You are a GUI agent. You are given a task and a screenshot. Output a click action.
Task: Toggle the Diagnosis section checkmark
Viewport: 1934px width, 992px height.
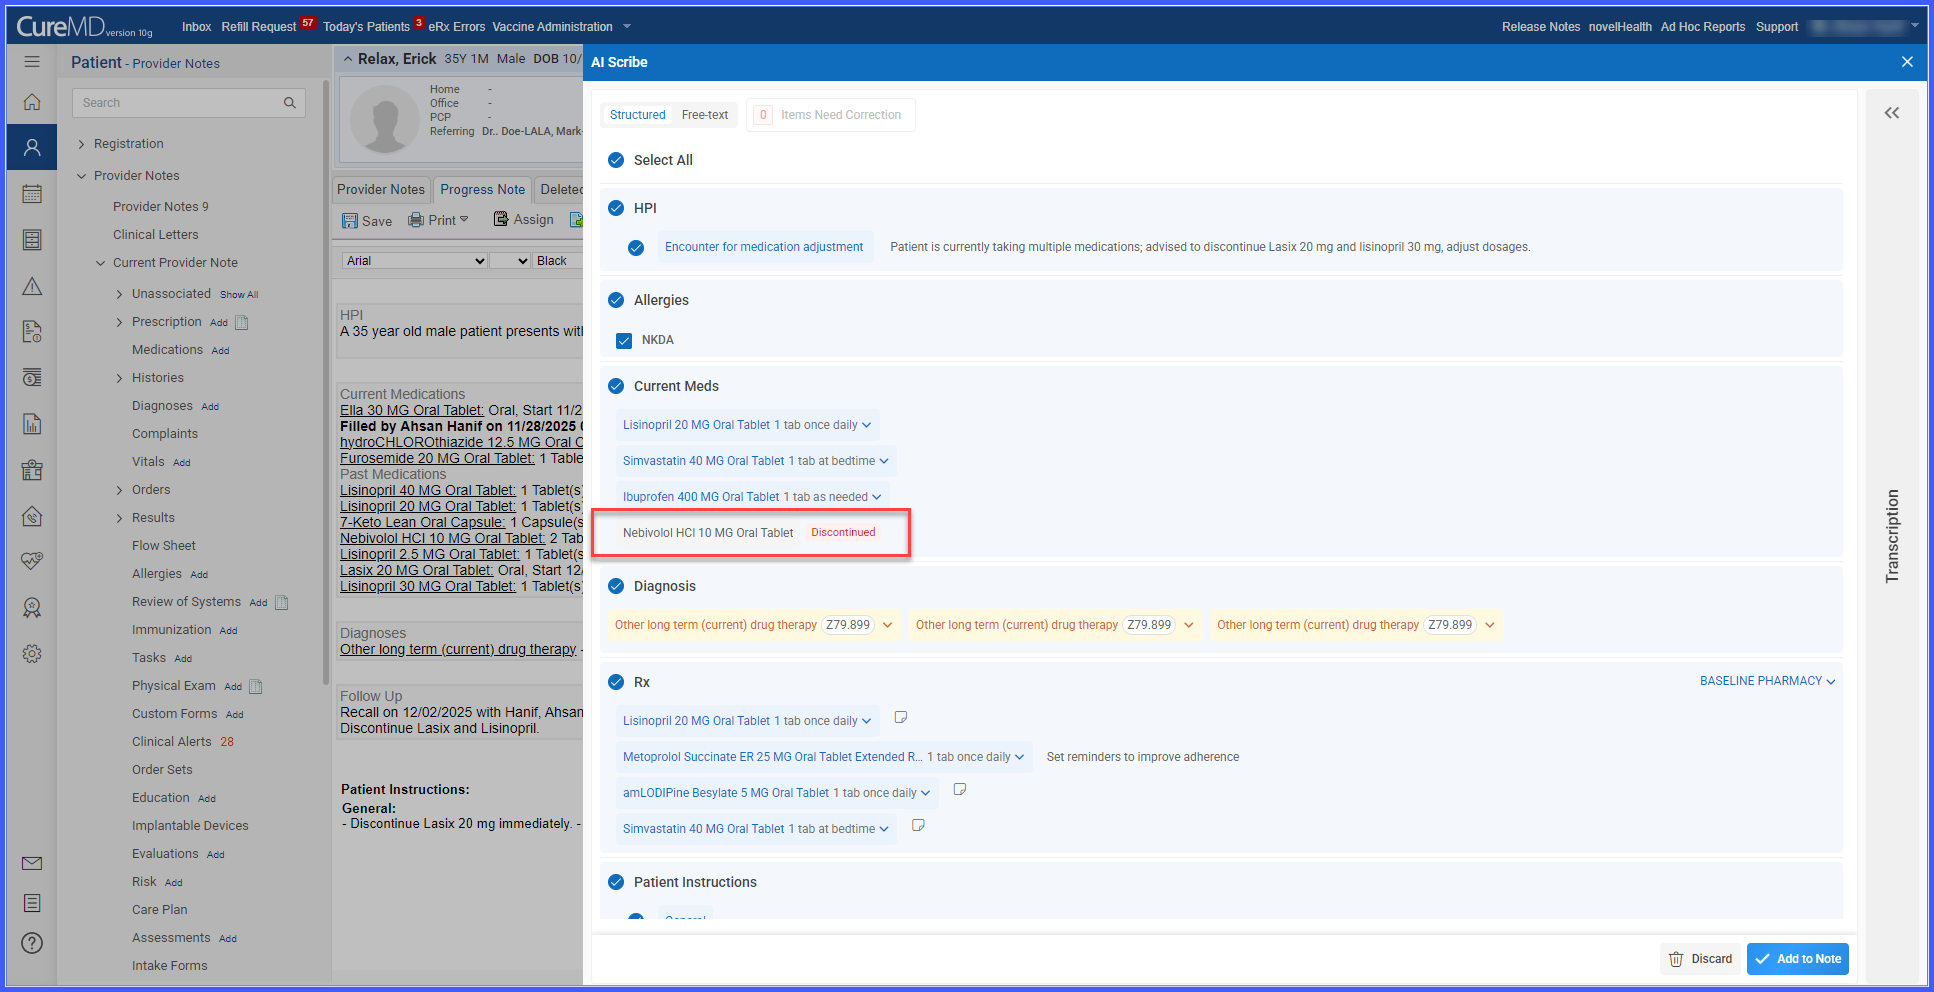(616, 586)
